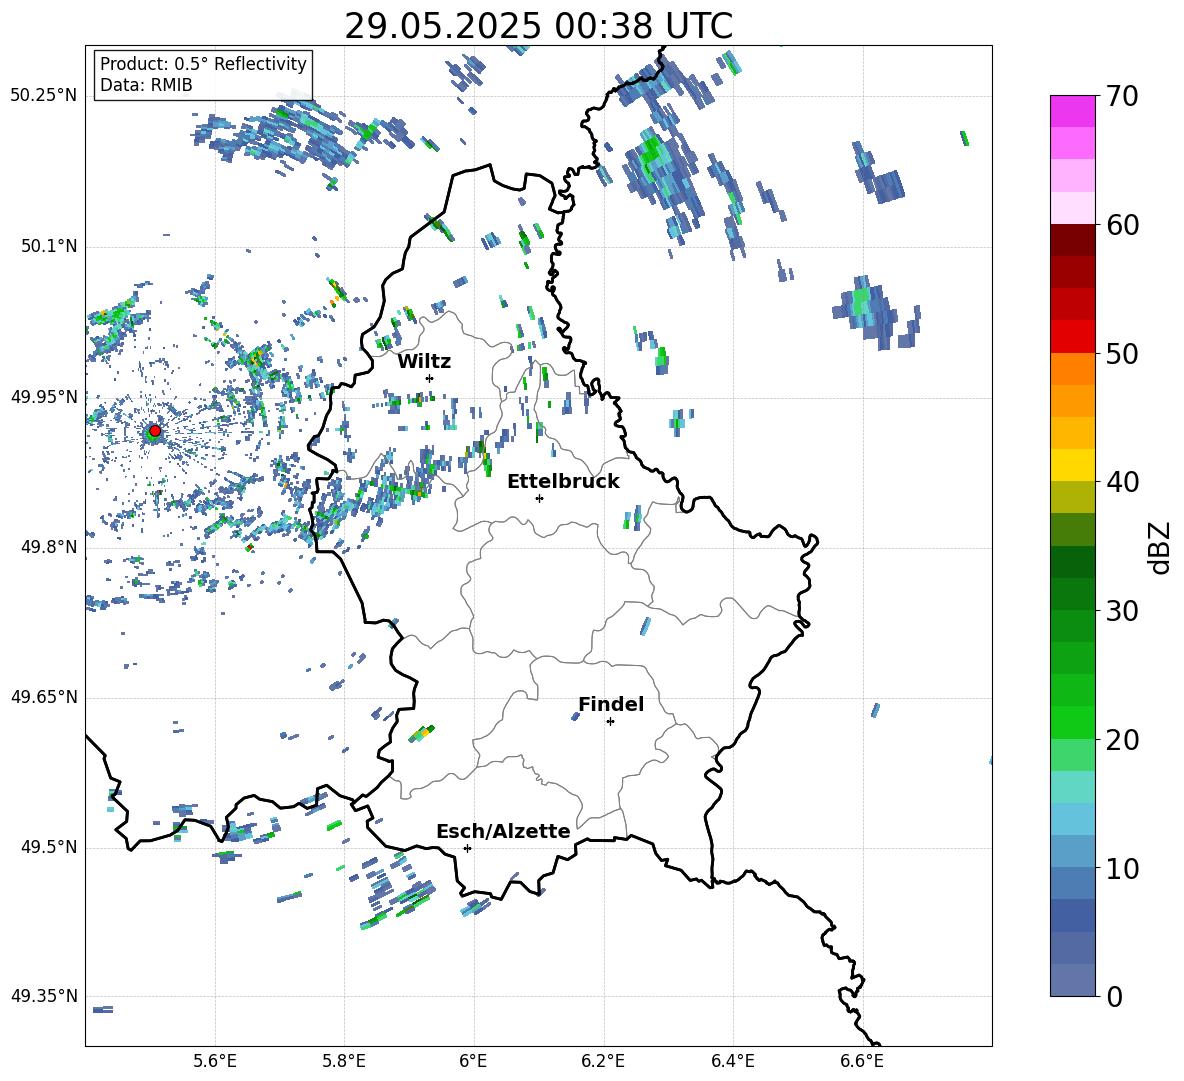Click the 'Data: RMIB' text
1184x1081 pixels.
pyautogui.click(x=146, y=85)
